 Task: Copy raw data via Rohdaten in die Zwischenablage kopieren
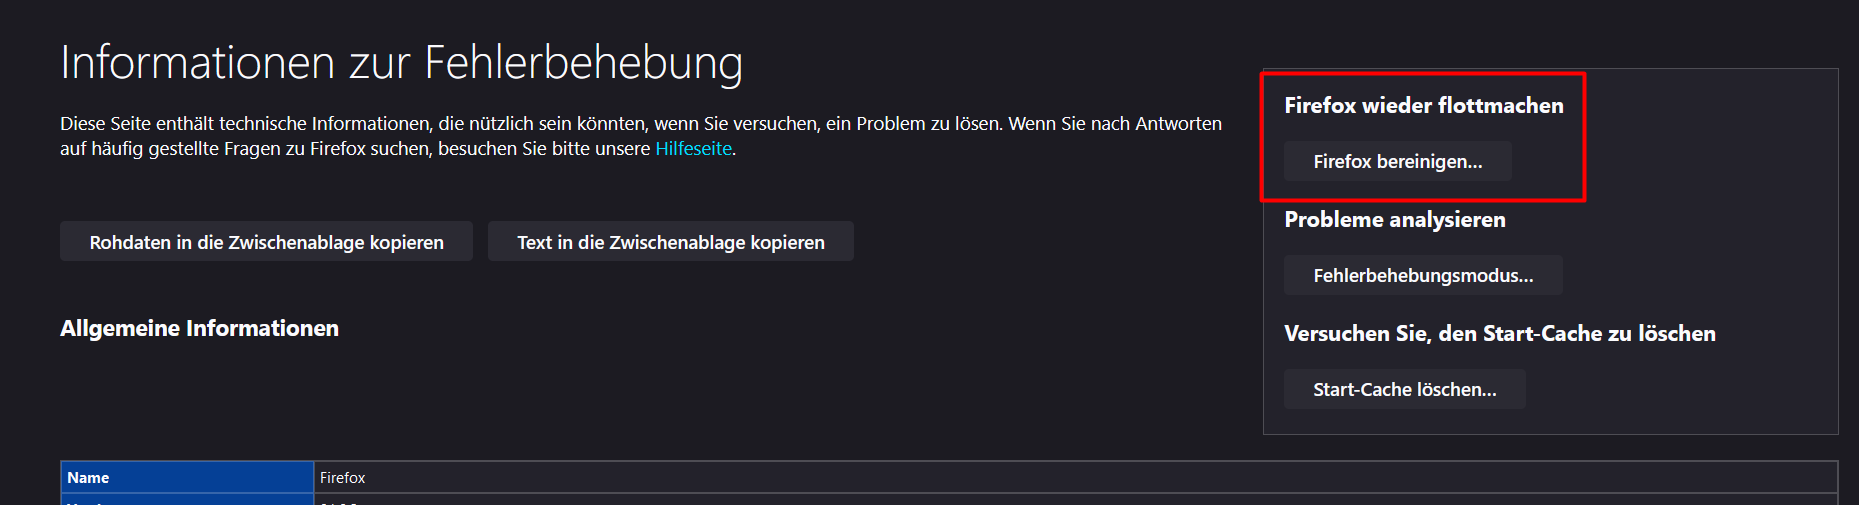[x=266, y=242]
